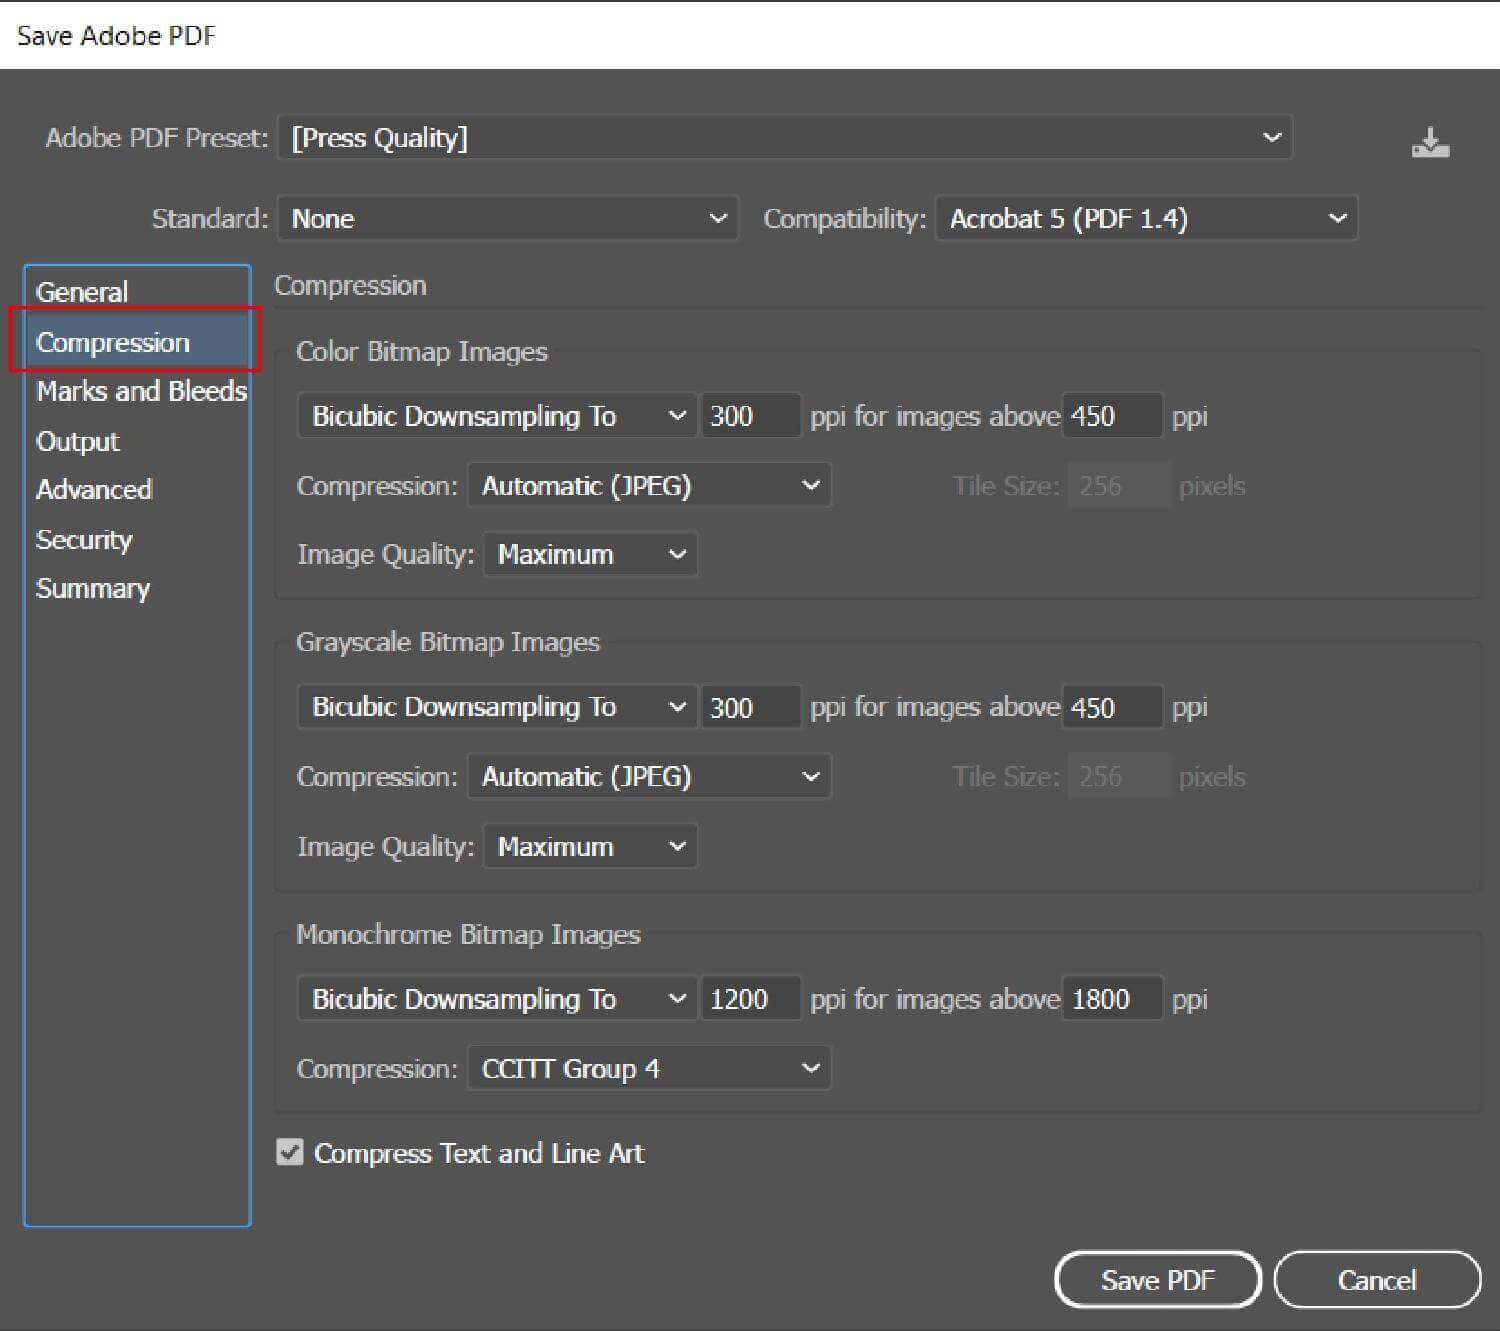Image resolution: width=1500 pixels, height=1331 pixels.
Task: Click the save preset download icon
Action: coord(1430,143)
